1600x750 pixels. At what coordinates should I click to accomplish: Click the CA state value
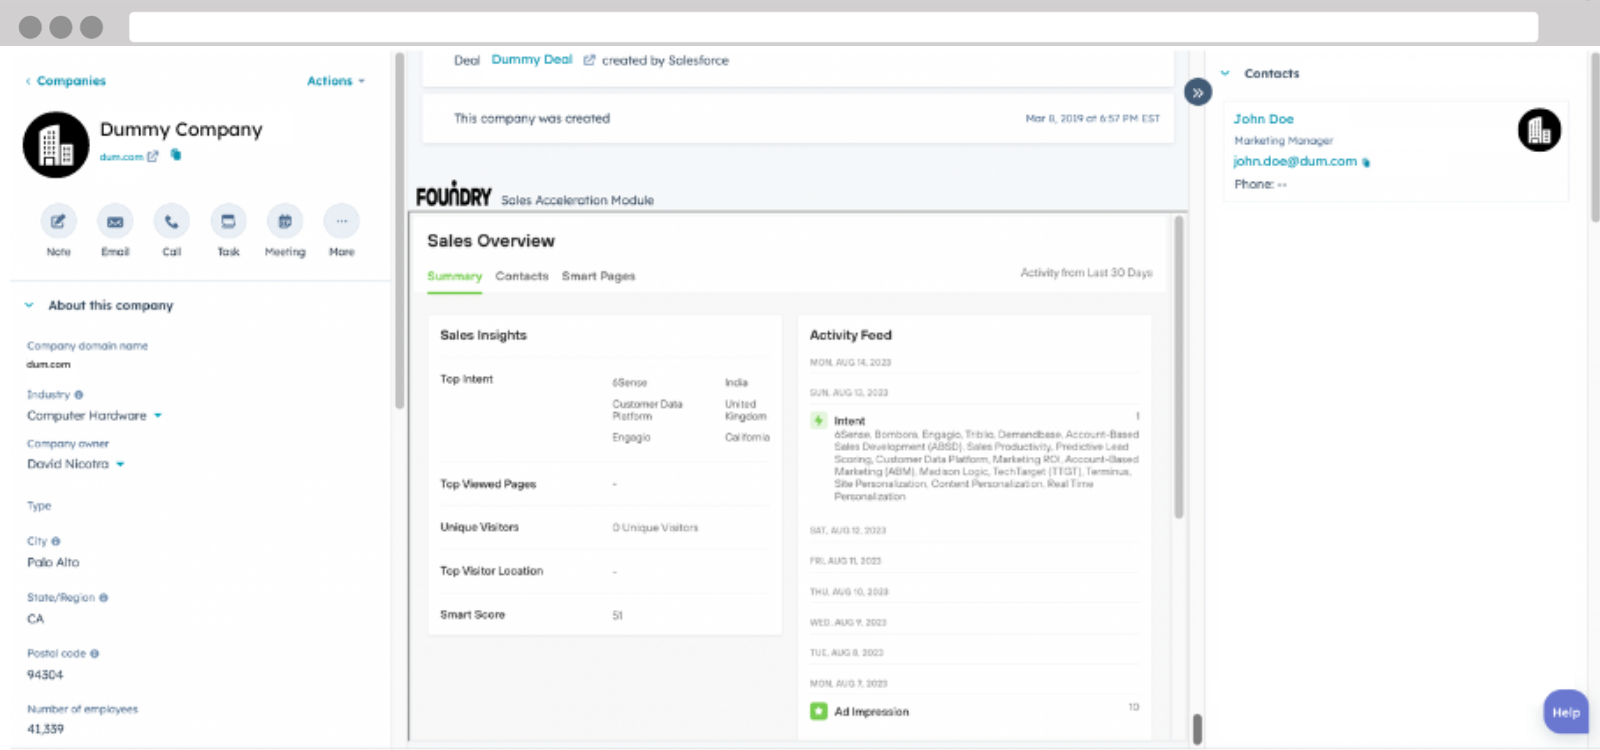pyautogui.click(x=35, y=619)
